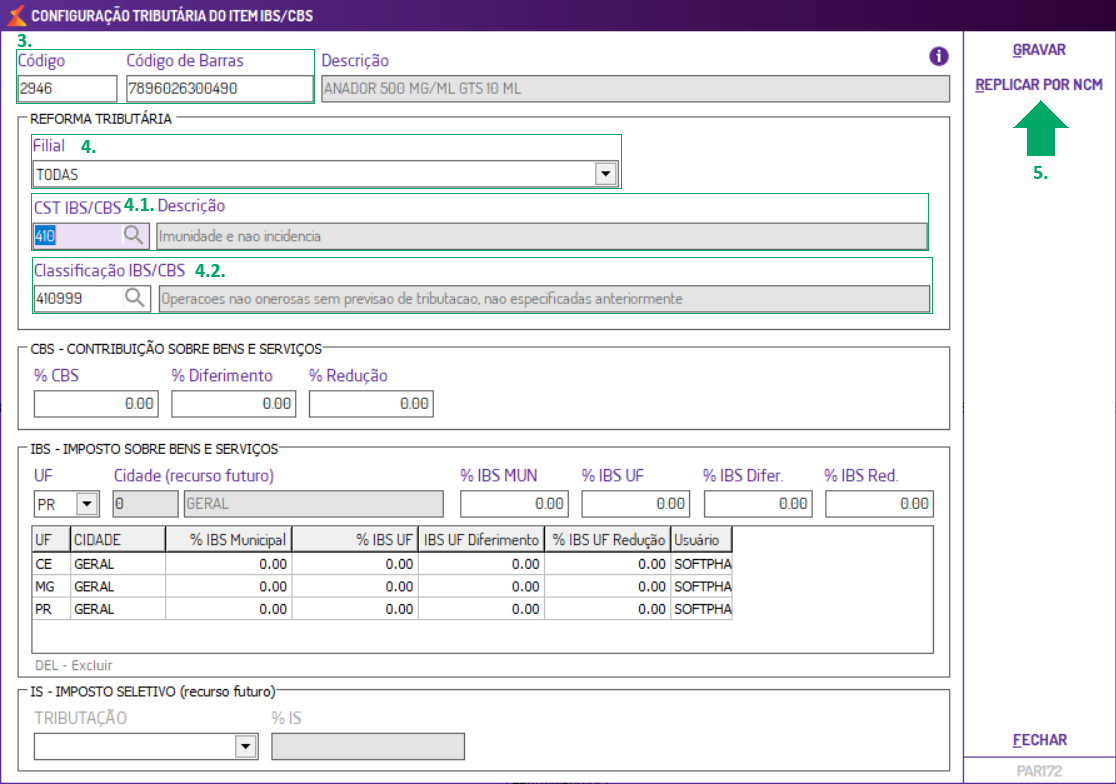The height and width of the screenshot is (784, 1116).
Task: Click the CST IBS/CBS code field
Action: pyautogui.click(x=76, y=236)
